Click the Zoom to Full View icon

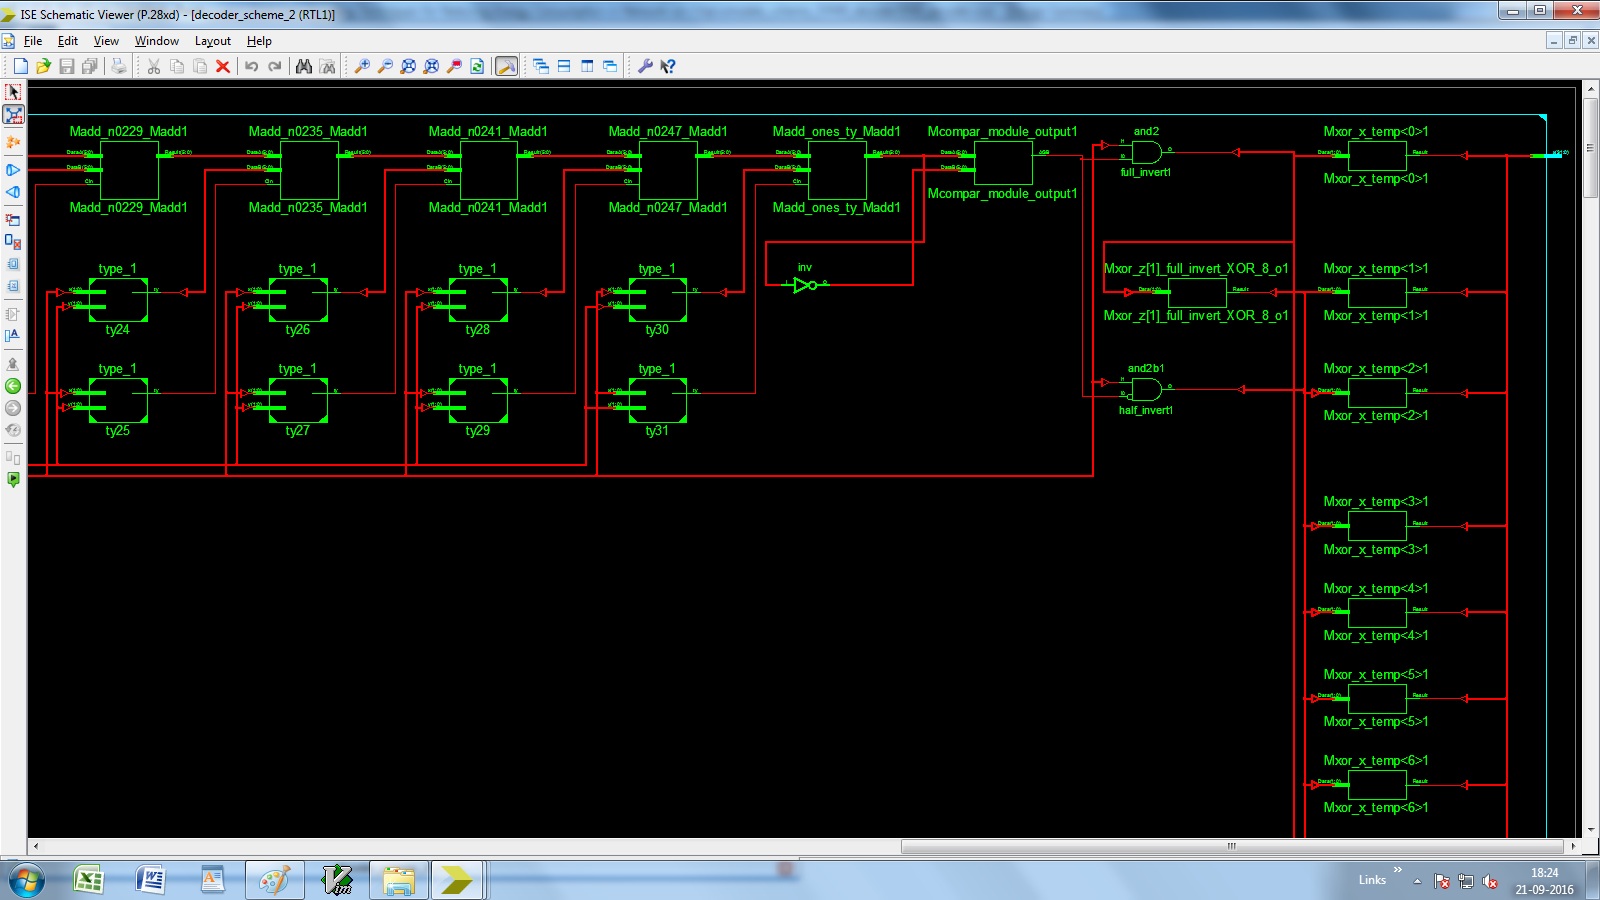coord(408,66)
